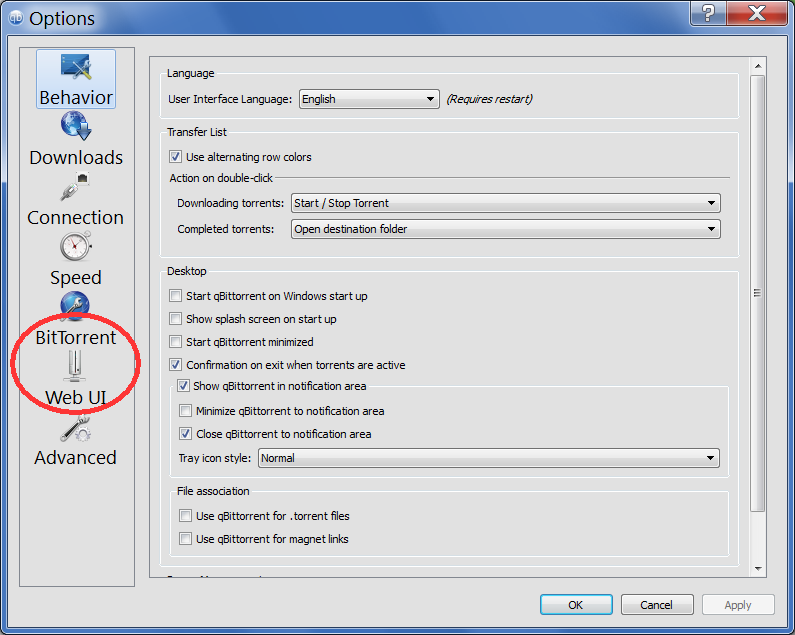Open the Web UI server icon
The height and width of the screenshot is (635, 795).
[75, 366]
